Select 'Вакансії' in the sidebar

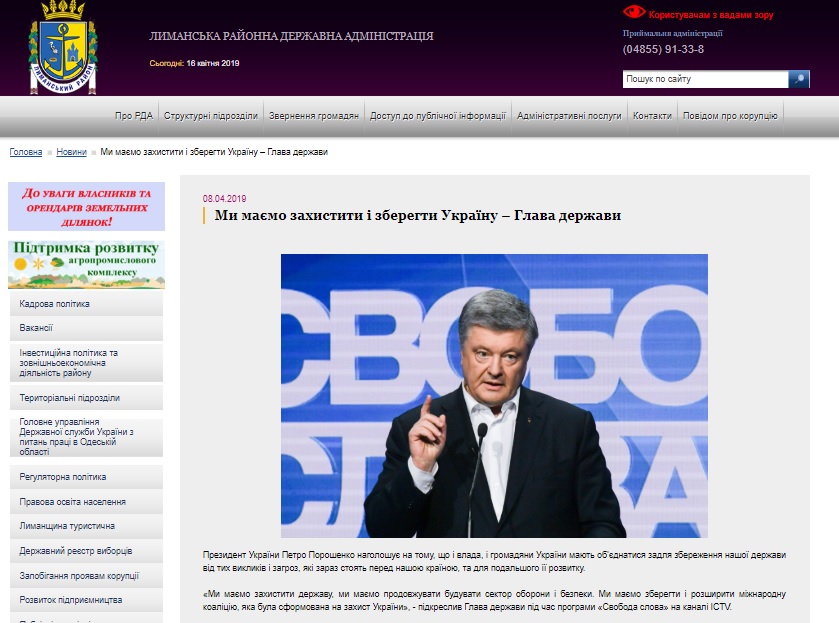click(x=86, y=328)
